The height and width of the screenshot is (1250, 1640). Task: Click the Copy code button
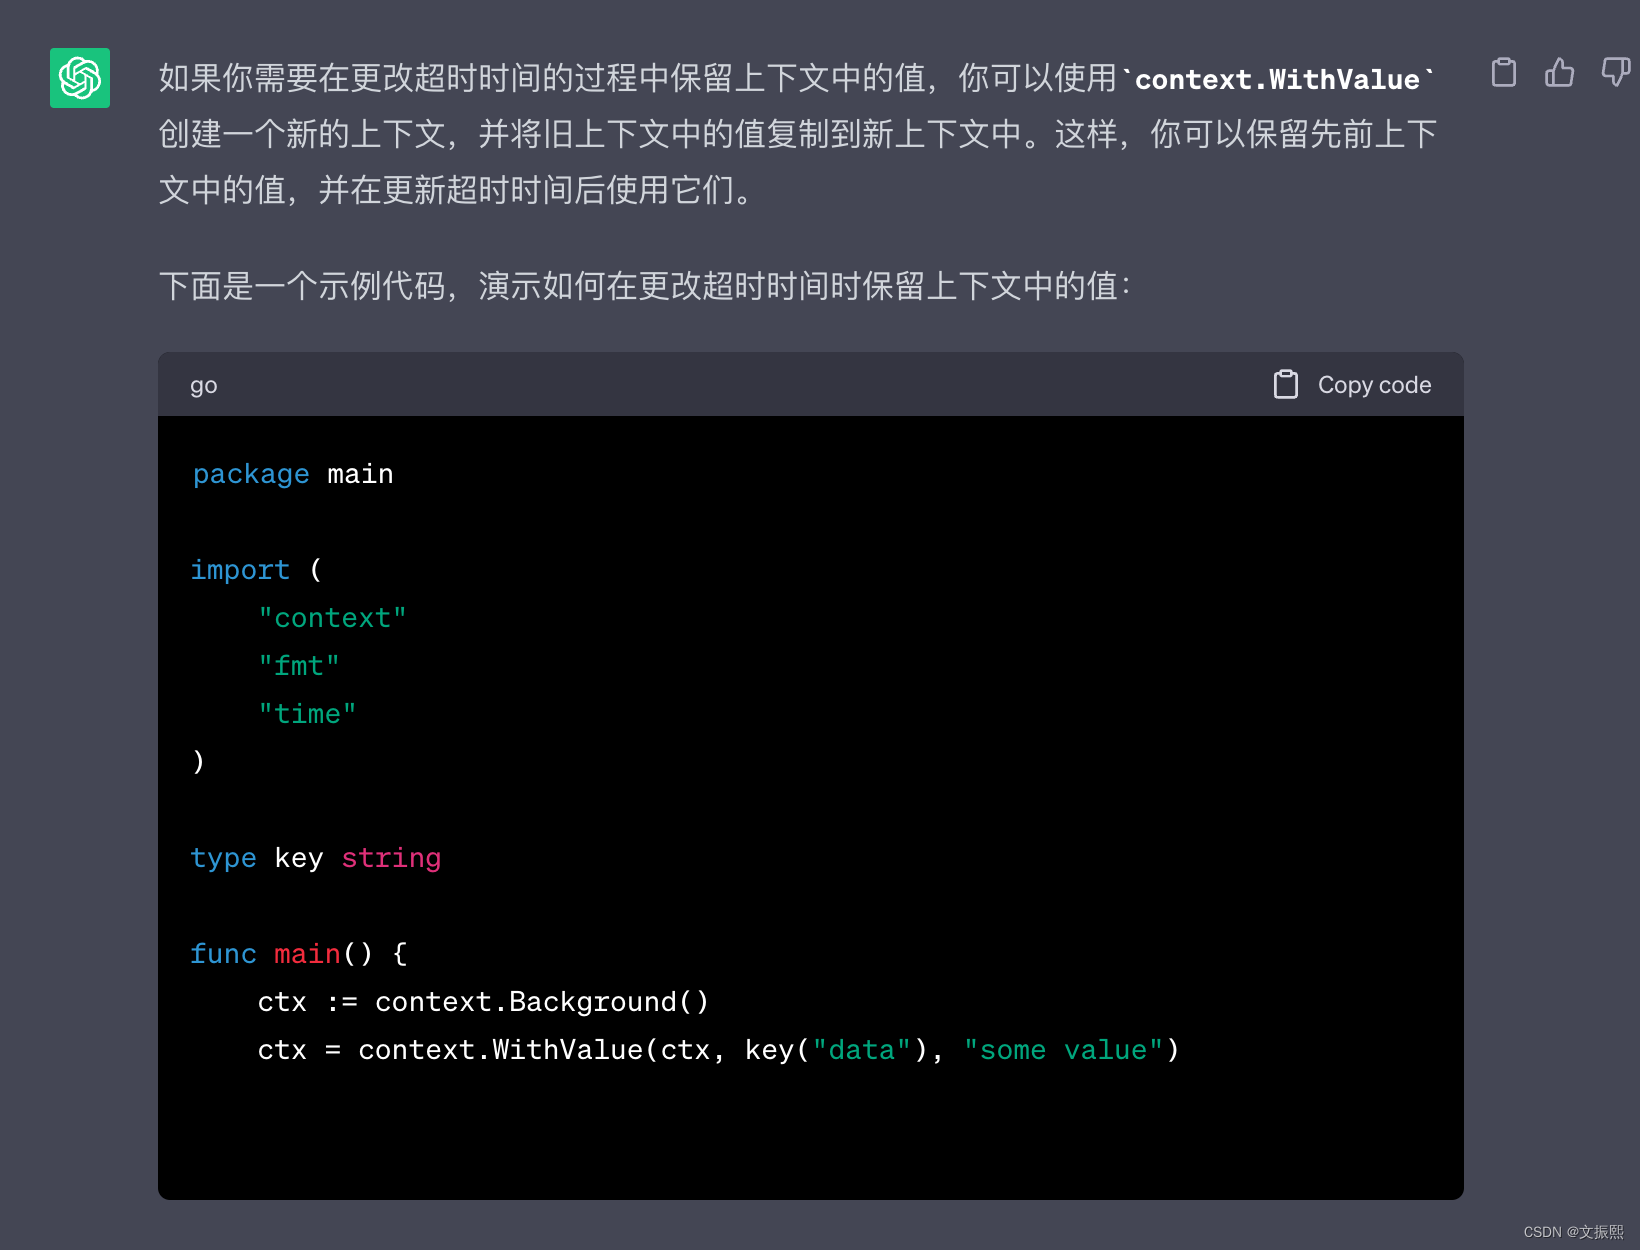click(1352, 385)
